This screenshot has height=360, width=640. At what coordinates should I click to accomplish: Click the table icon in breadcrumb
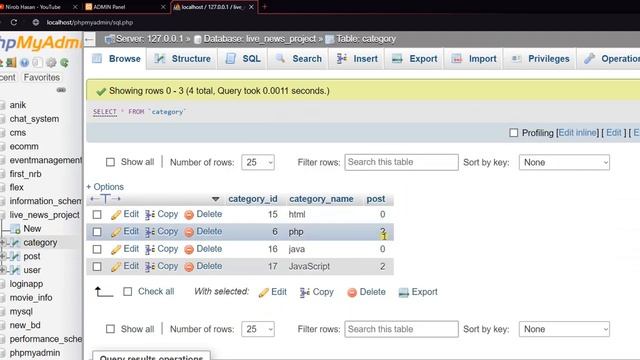coord(329,39)
